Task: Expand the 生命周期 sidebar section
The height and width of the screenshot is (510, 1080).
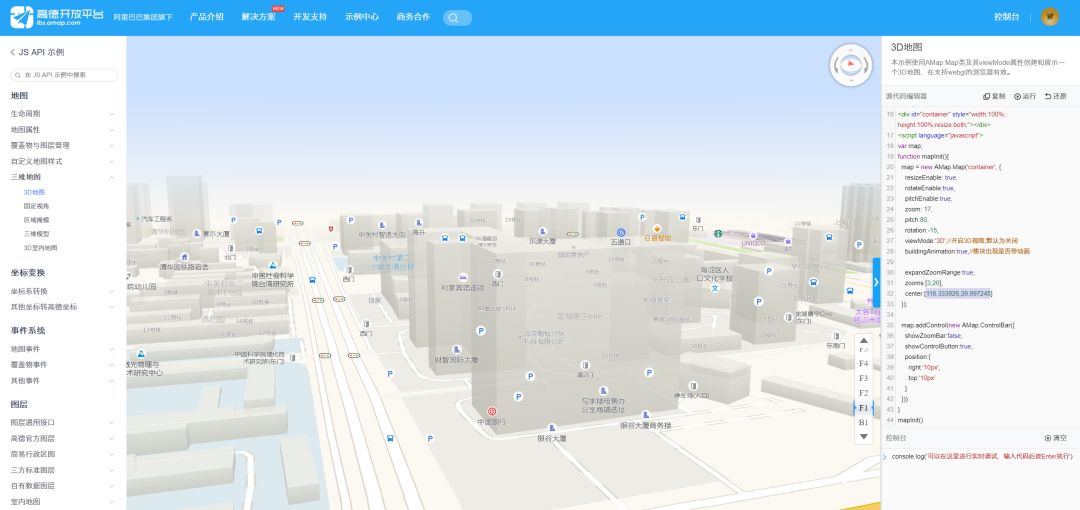Action: (x=62, y=113)
